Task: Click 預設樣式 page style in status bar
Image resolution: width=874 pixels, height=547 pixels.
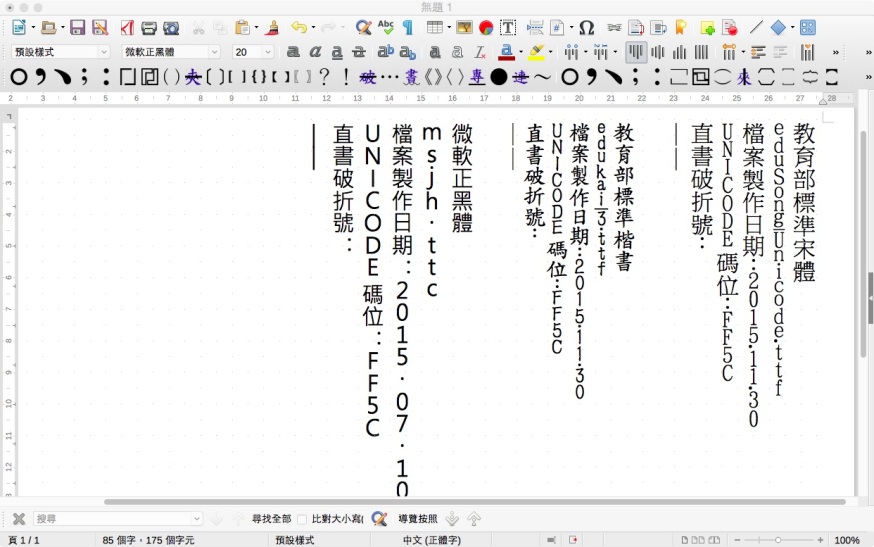Action: click(x=294, y=540)
